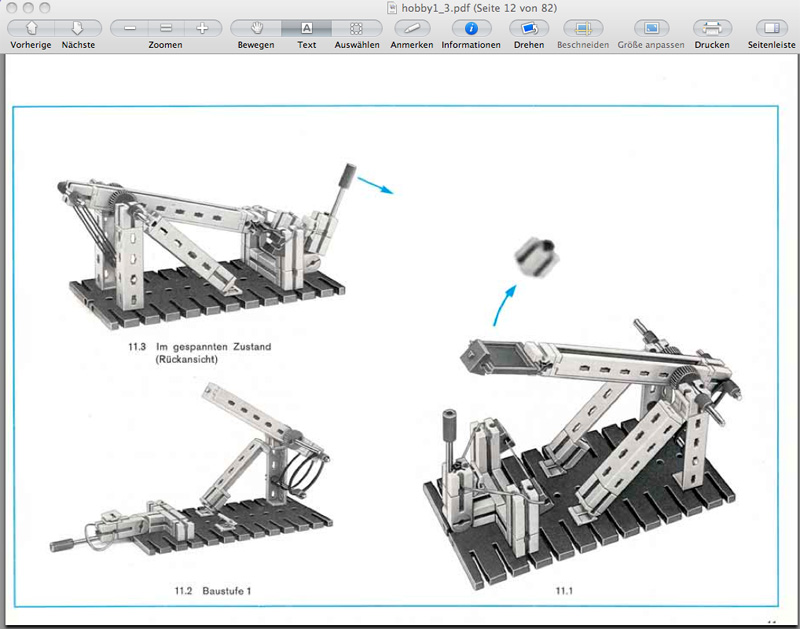Select the Text selection tool
The image size is (800, 629).
[x=306, y=28]
